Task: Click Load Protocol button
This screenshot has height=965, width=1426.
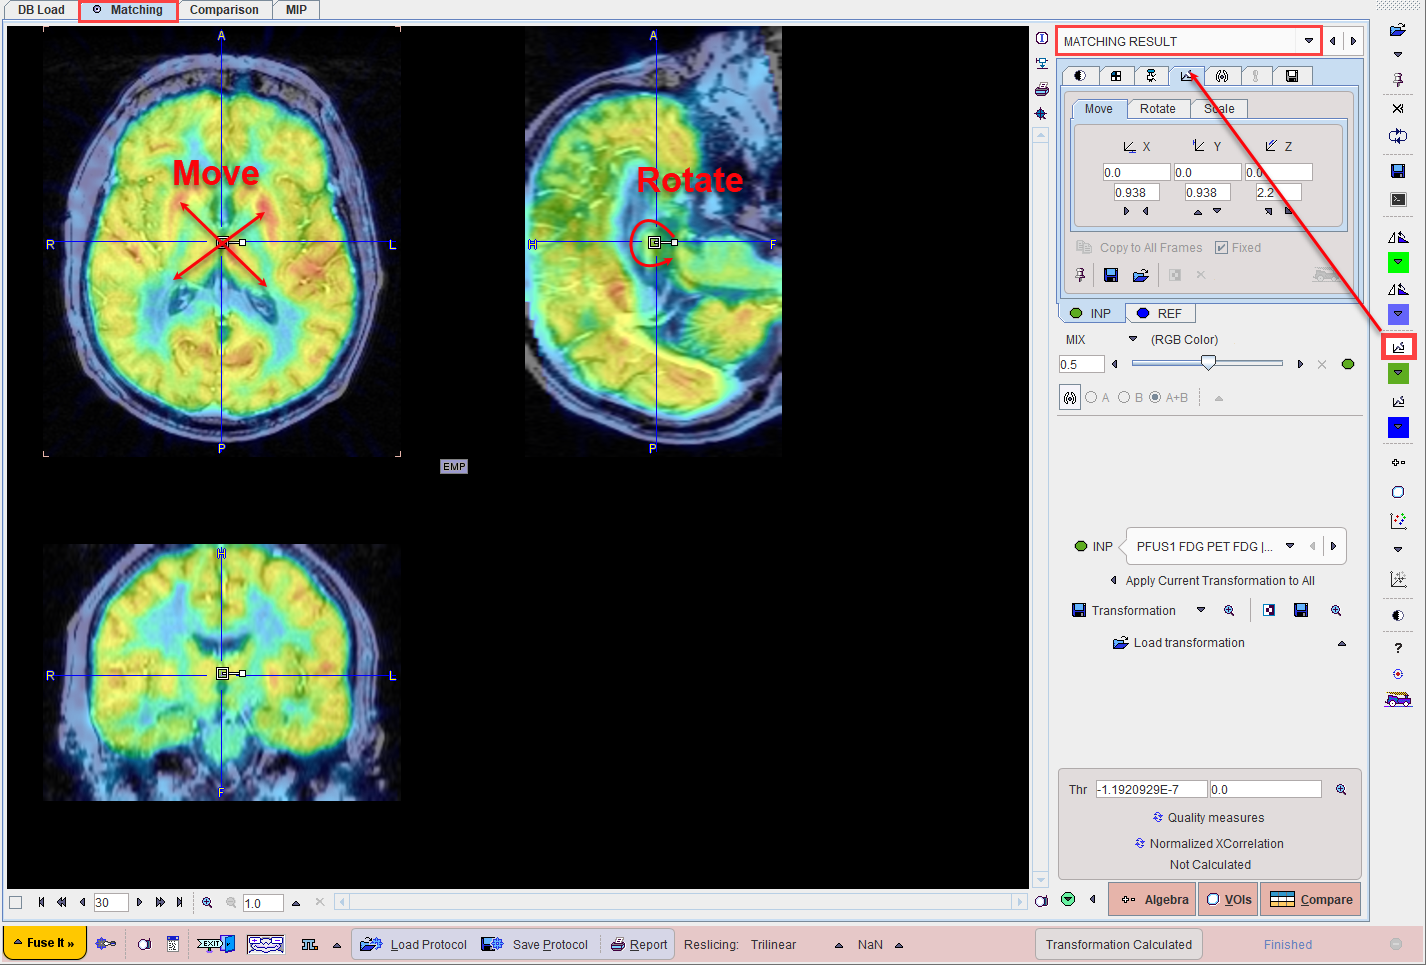Action: coord(414,944)
